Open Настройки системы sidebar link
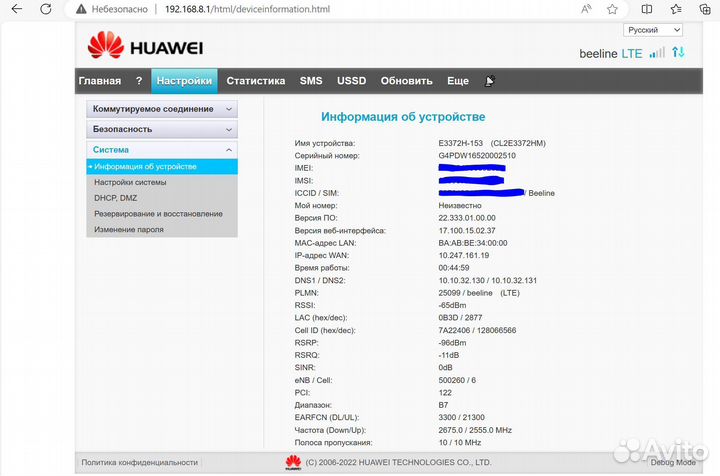The width and height of the screenshot is (720, 476). [130, 182]
